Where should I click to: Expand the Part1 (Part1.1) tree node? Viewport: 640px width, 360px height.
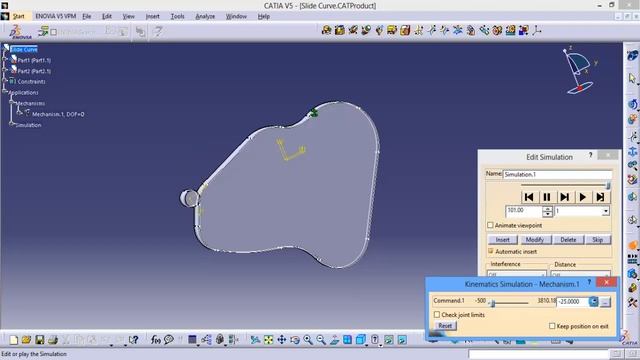[x=5, y=60]
